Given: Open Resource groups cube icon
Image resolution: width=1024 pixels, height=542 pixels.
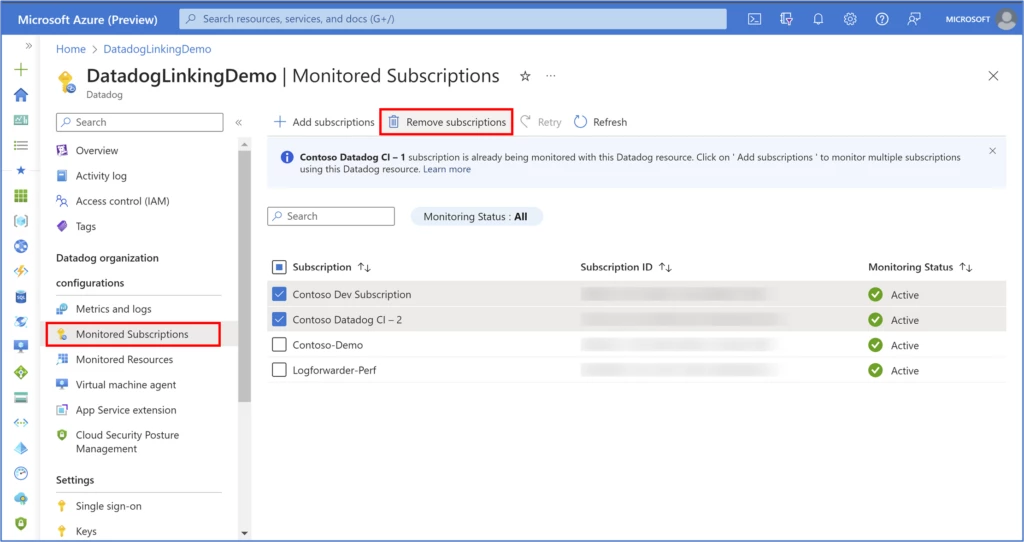Looking at the screenshot, I should [x=21, y=221].
